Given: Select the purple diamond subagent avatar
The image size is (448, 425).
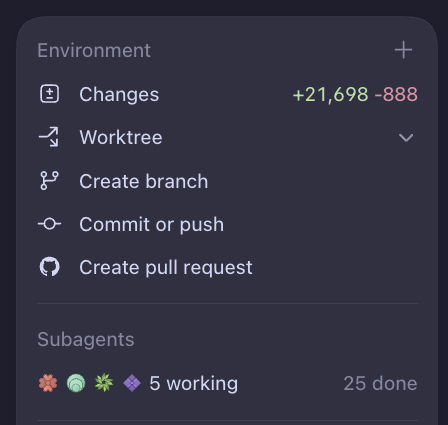Looking at the screenshot, I should [x=132, y=383].
